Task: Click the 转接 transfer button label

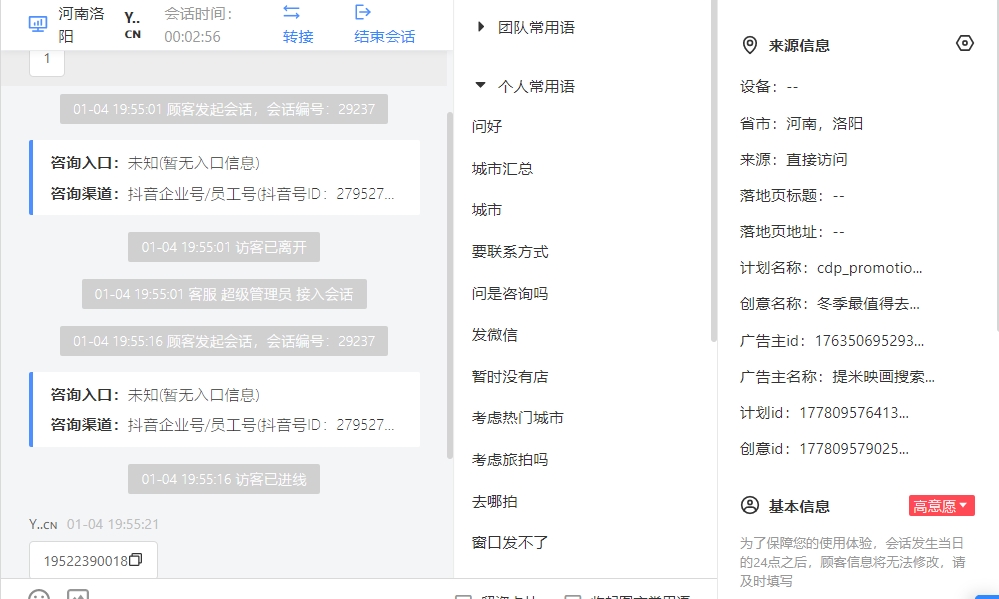Action: click(298, 37)
